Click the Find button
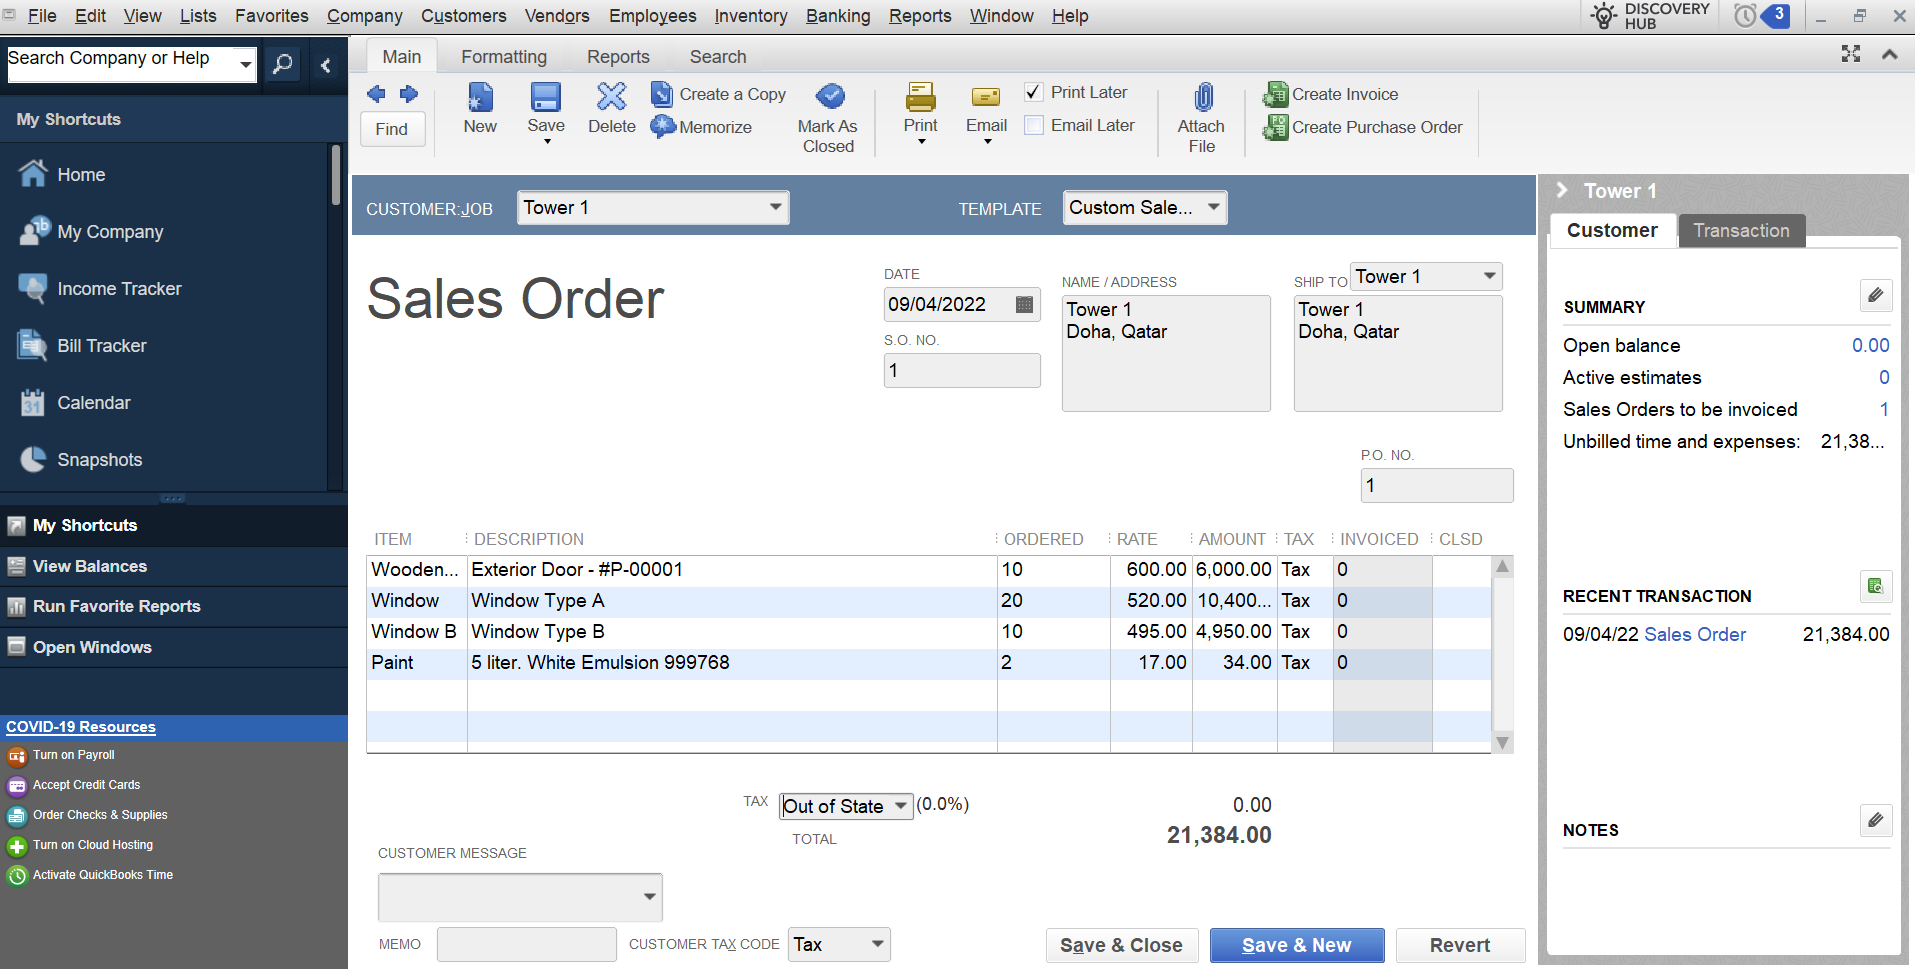 [392, 129]
